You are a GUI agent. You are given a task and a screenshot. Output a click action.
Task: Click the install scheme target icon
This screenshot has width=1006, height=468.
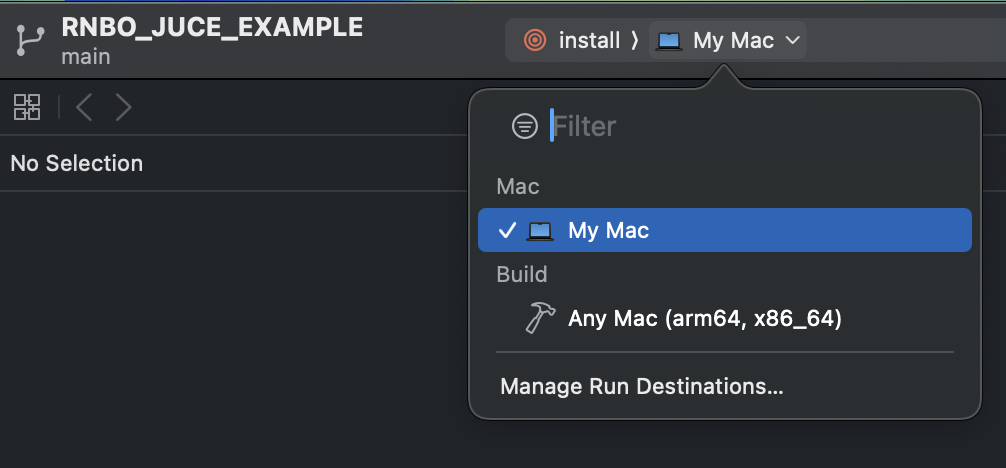coord(535,40)
